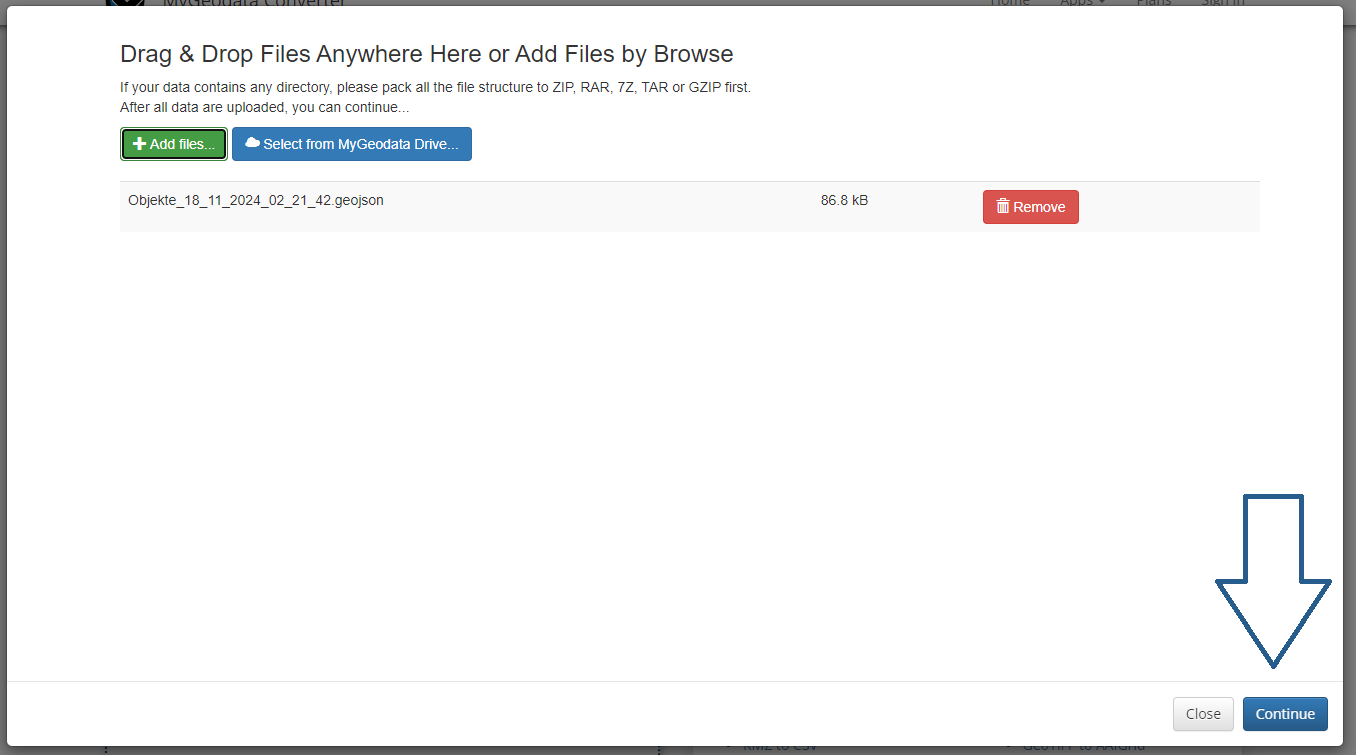
Task: Select the Objekte_18_11_2024_02_21_42.geojson file name
Action: pyautogui.click(x=256, y=200)
